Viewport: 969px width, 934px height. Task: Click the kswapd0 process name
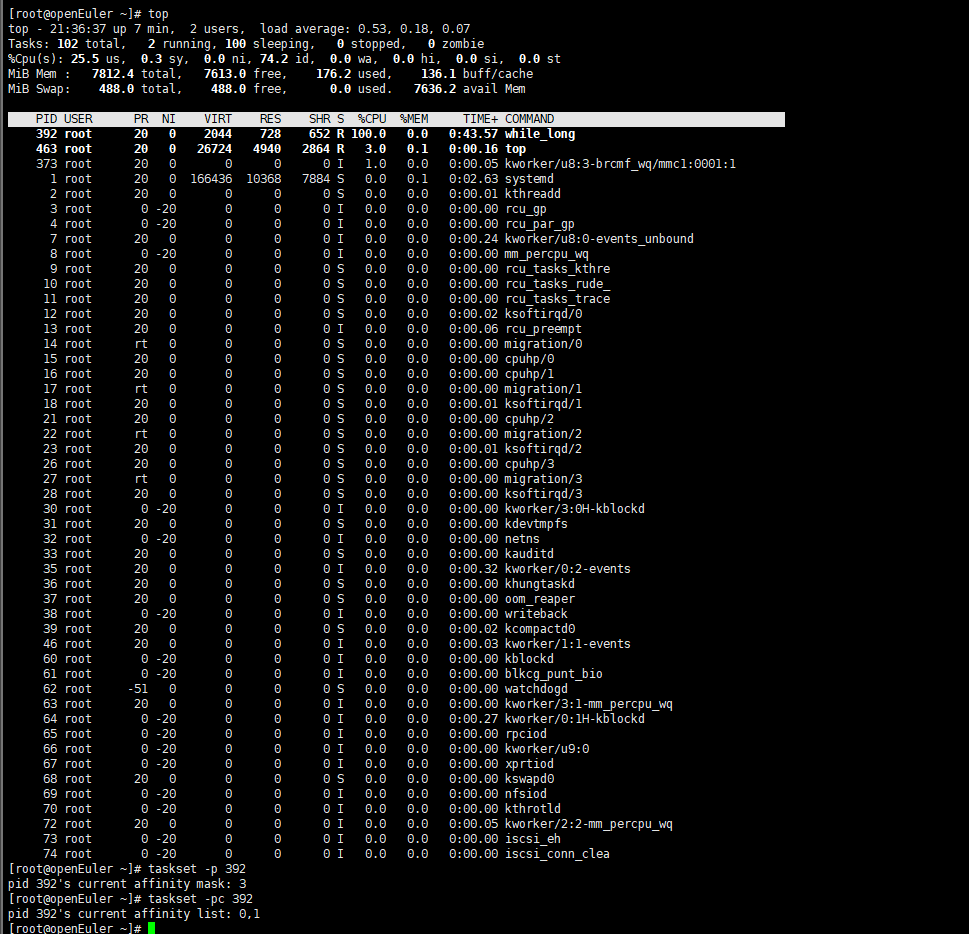(529, 779)
